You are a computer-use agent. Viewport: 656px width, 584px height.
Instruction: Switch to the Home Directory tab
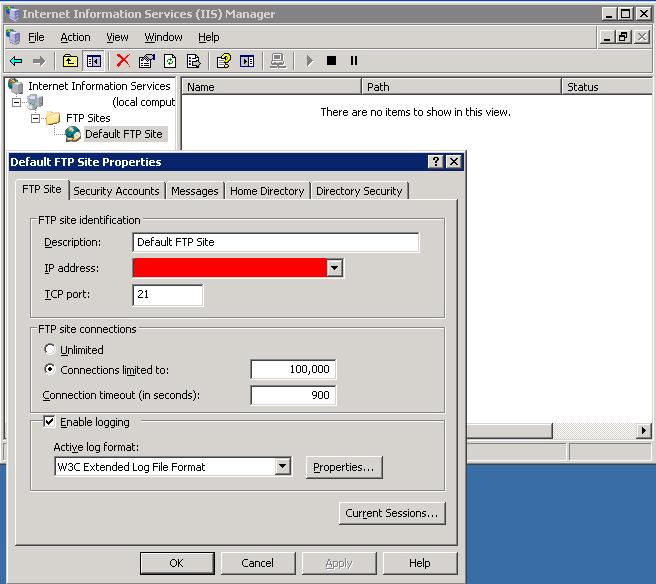pos(267,191)
